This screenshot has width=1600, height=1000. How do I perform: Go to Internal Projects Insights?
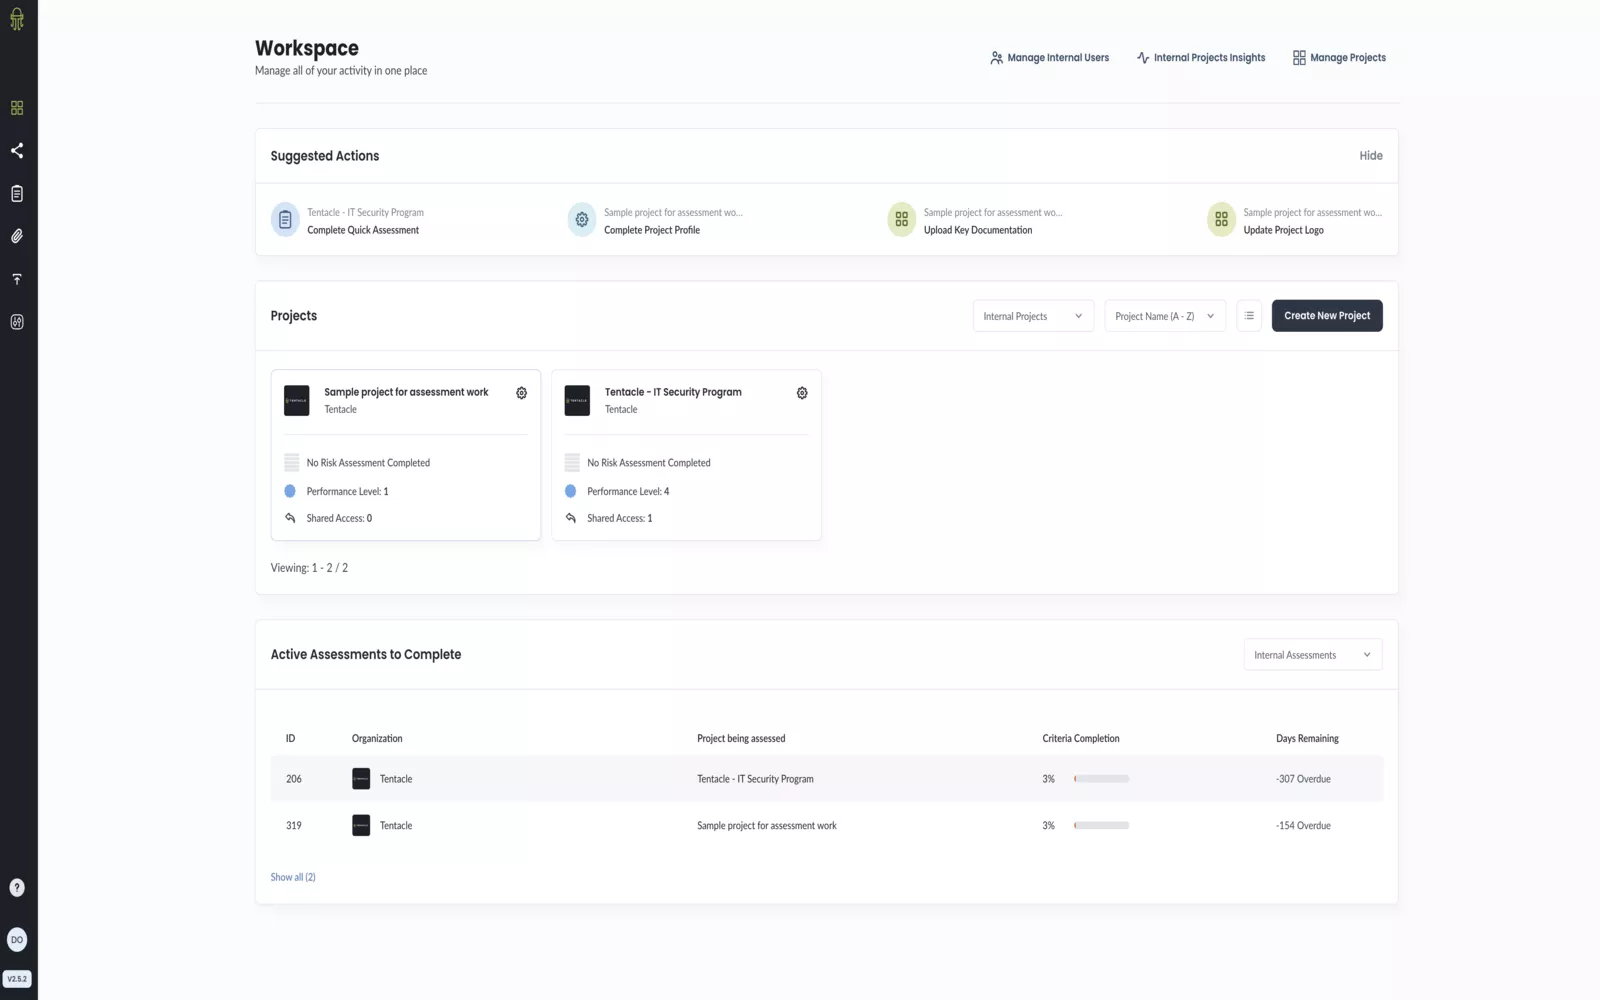[1201, 58]
